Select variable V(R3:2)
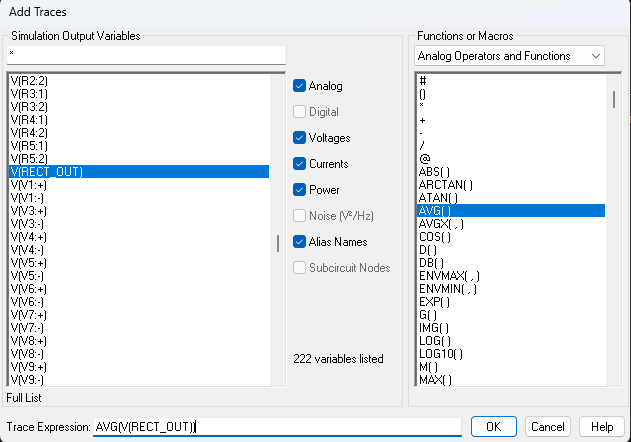The image size is (631, 442). tap(139, 107)
